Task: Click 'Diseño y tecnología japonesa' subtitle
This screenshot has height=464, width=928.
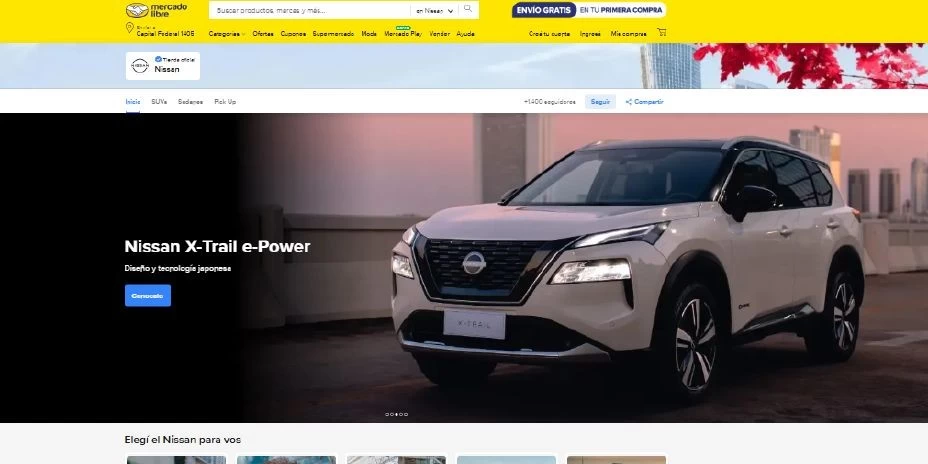Action: 178,268
